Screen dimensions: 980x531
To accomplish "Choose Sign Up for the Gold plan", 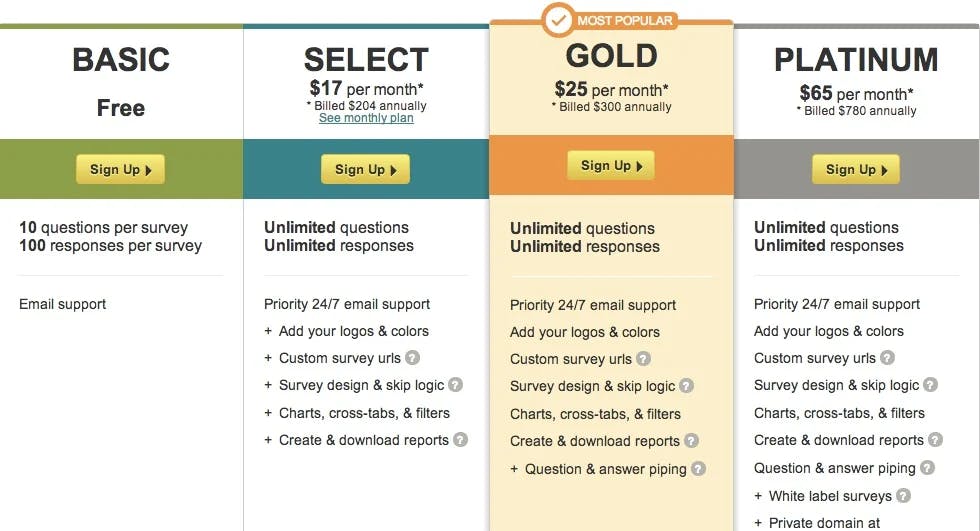I will 611,166.
